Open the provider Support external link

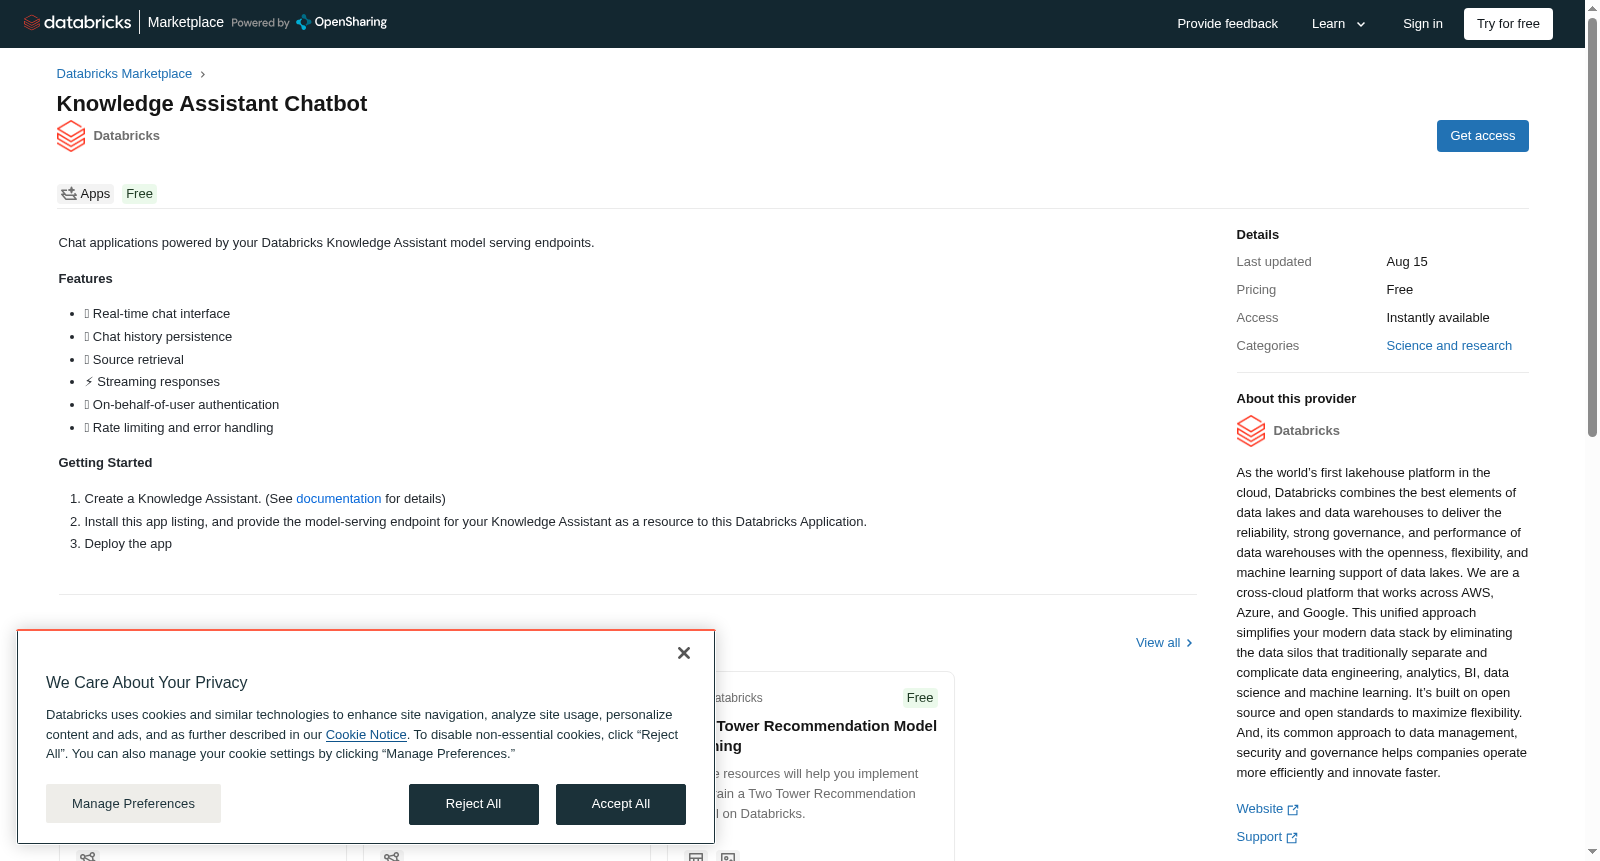pyautogui.click(x=1267, y=837)
